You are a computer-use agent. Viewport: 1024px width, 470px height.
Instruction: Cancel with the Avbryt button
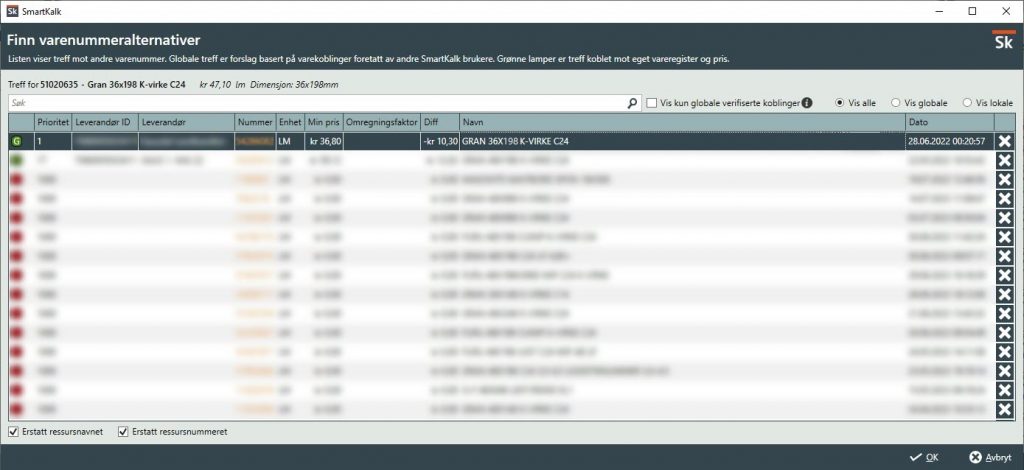(988, 457)
